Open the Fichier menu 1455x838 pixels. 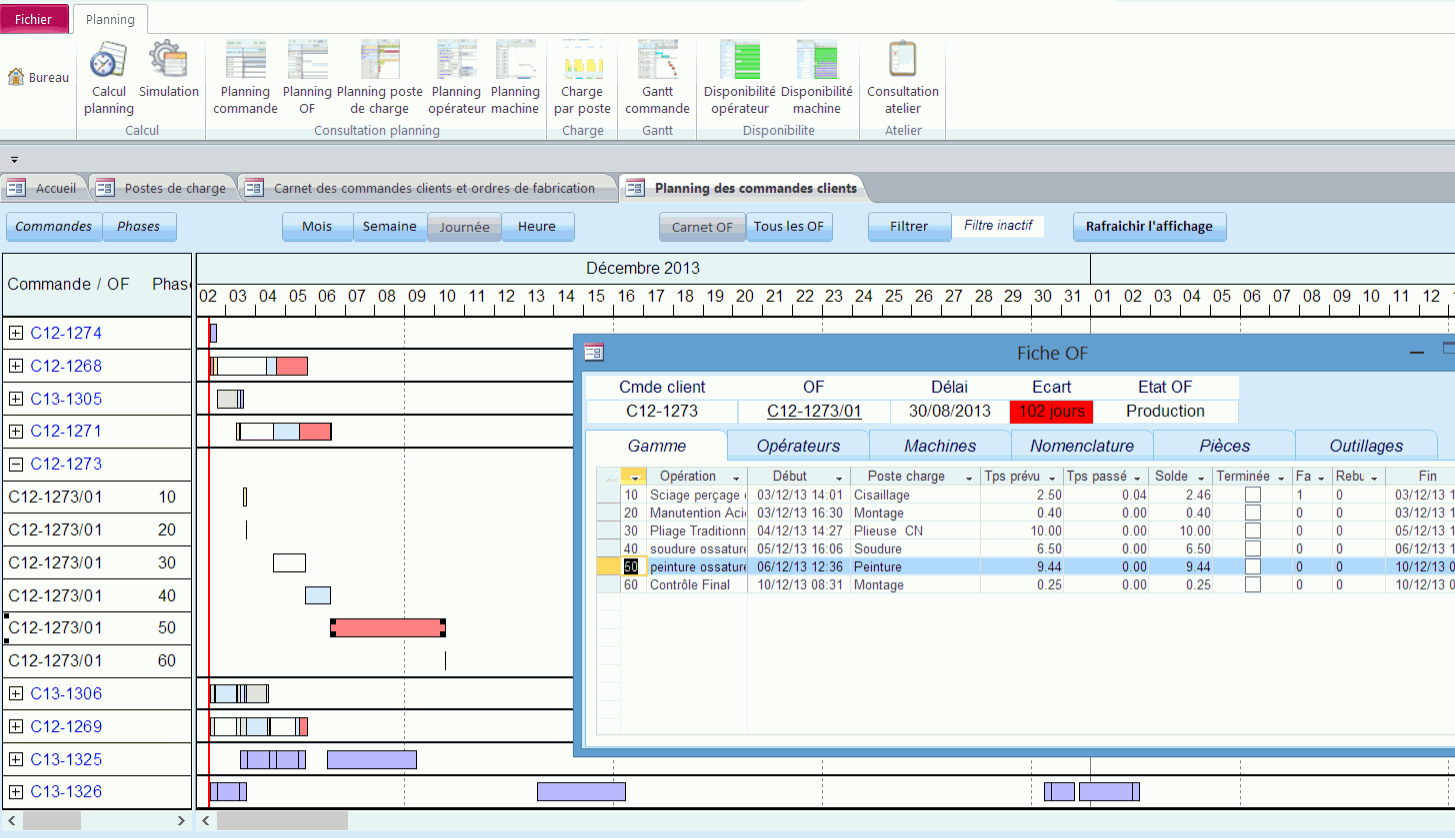[34, 18]
